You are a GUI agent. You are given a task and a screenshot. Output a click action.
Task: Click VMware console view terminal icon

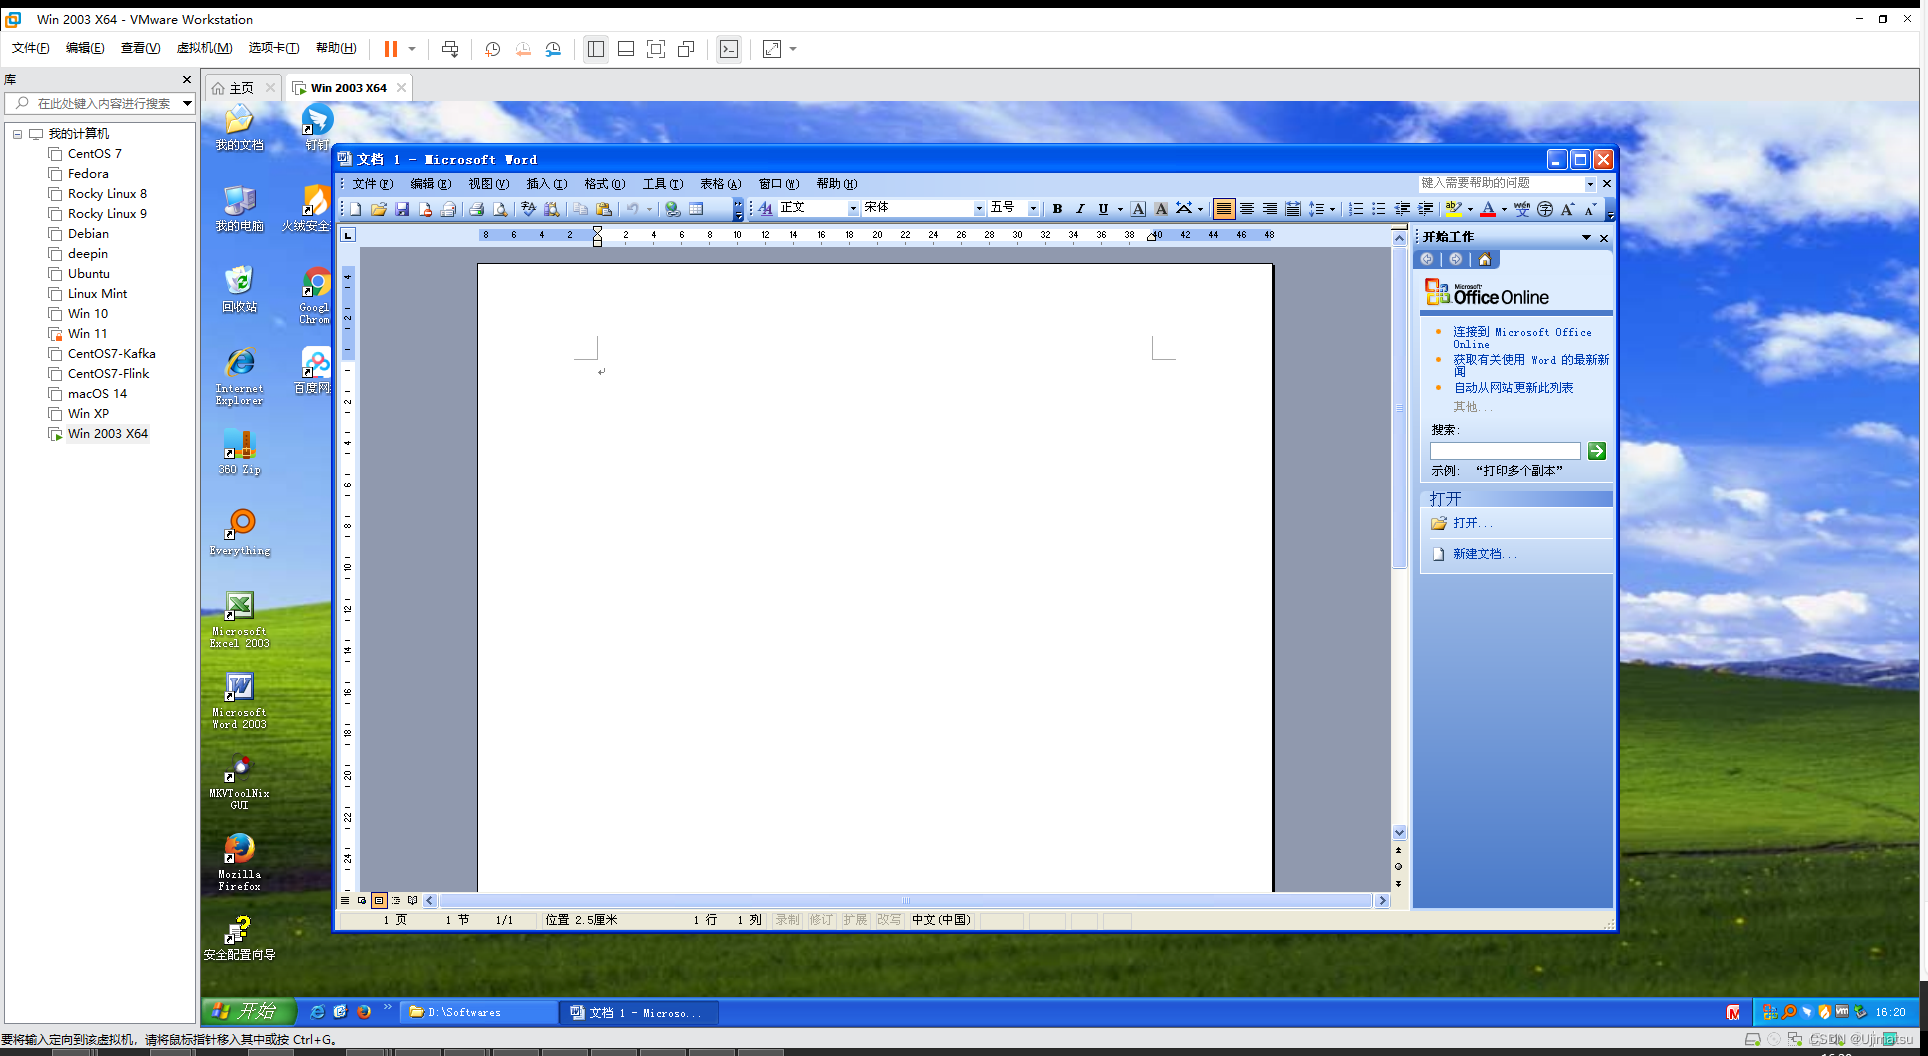click(729, 49)
